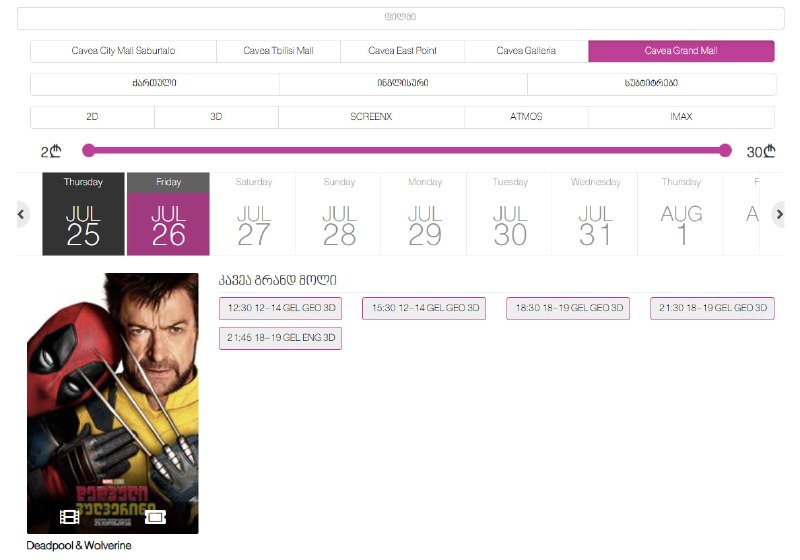The height and width of the screenshot is (560, 800).
Task: Click the middle of the price range track
Action: 407,150
